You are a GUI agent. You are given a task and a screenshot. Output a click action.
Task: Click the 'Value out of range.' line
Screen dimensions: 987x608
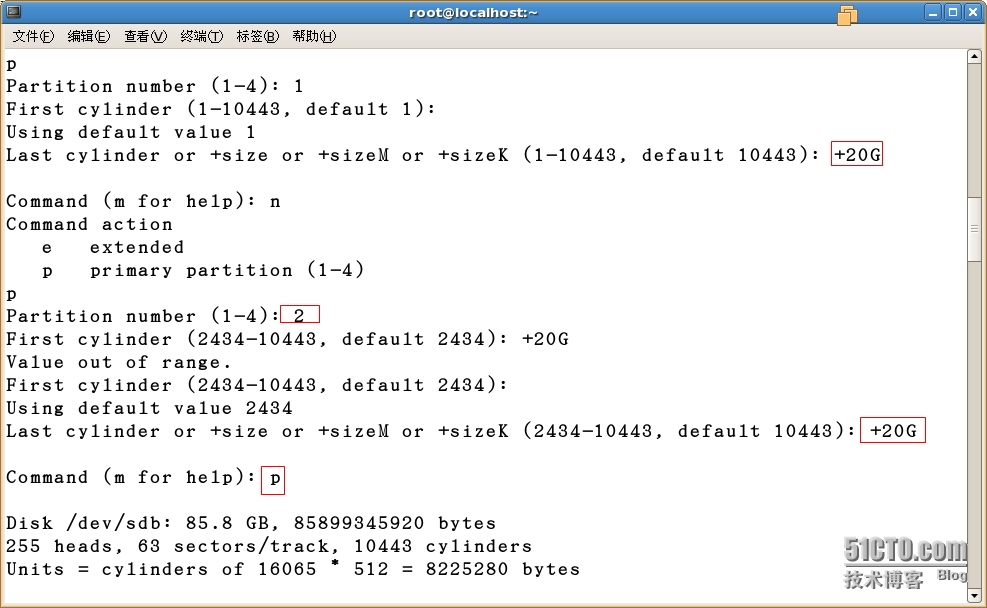[119, 363]
